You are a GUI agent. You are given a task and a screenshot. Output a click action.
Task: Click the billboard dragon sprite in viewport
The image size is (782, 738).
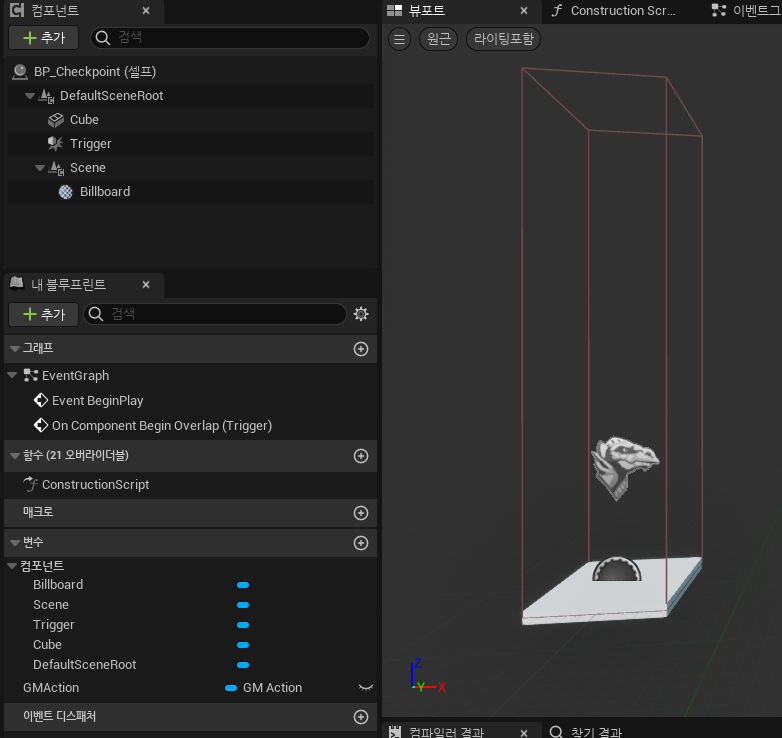(x=624, y=466)
